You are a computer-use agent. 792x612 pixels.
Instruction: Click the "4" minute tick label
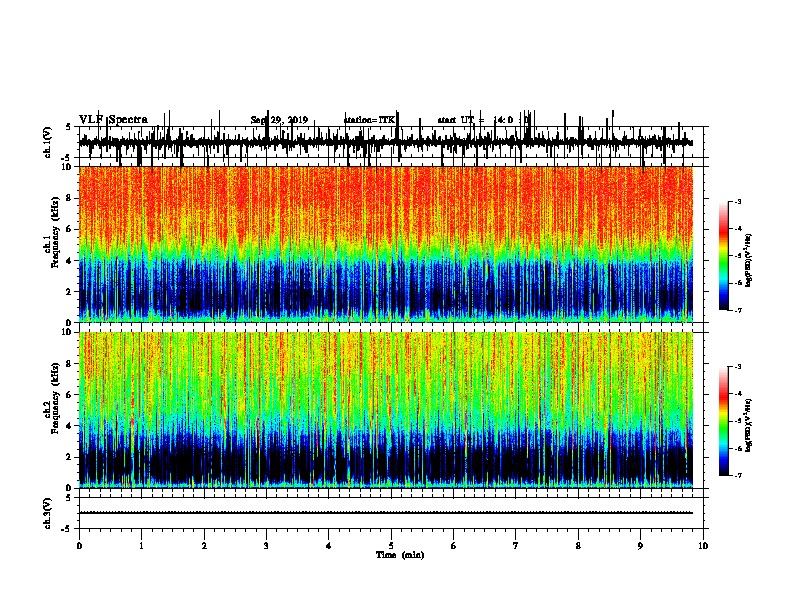click(329, 546)
